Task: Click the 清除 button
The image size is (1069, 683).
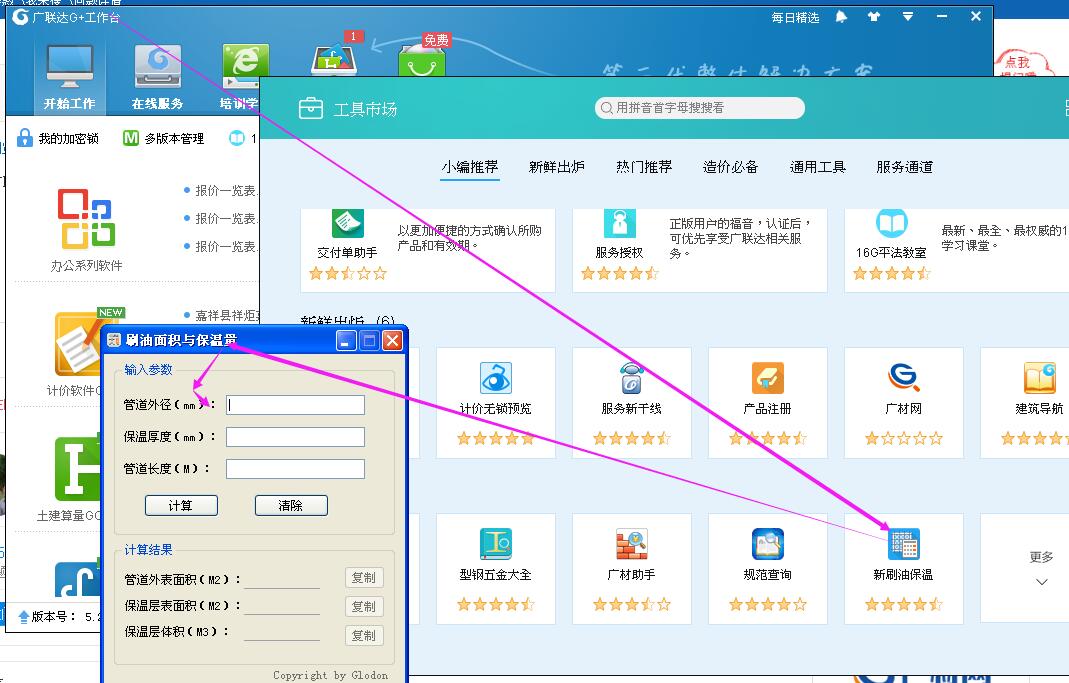Action: [291, 506]
